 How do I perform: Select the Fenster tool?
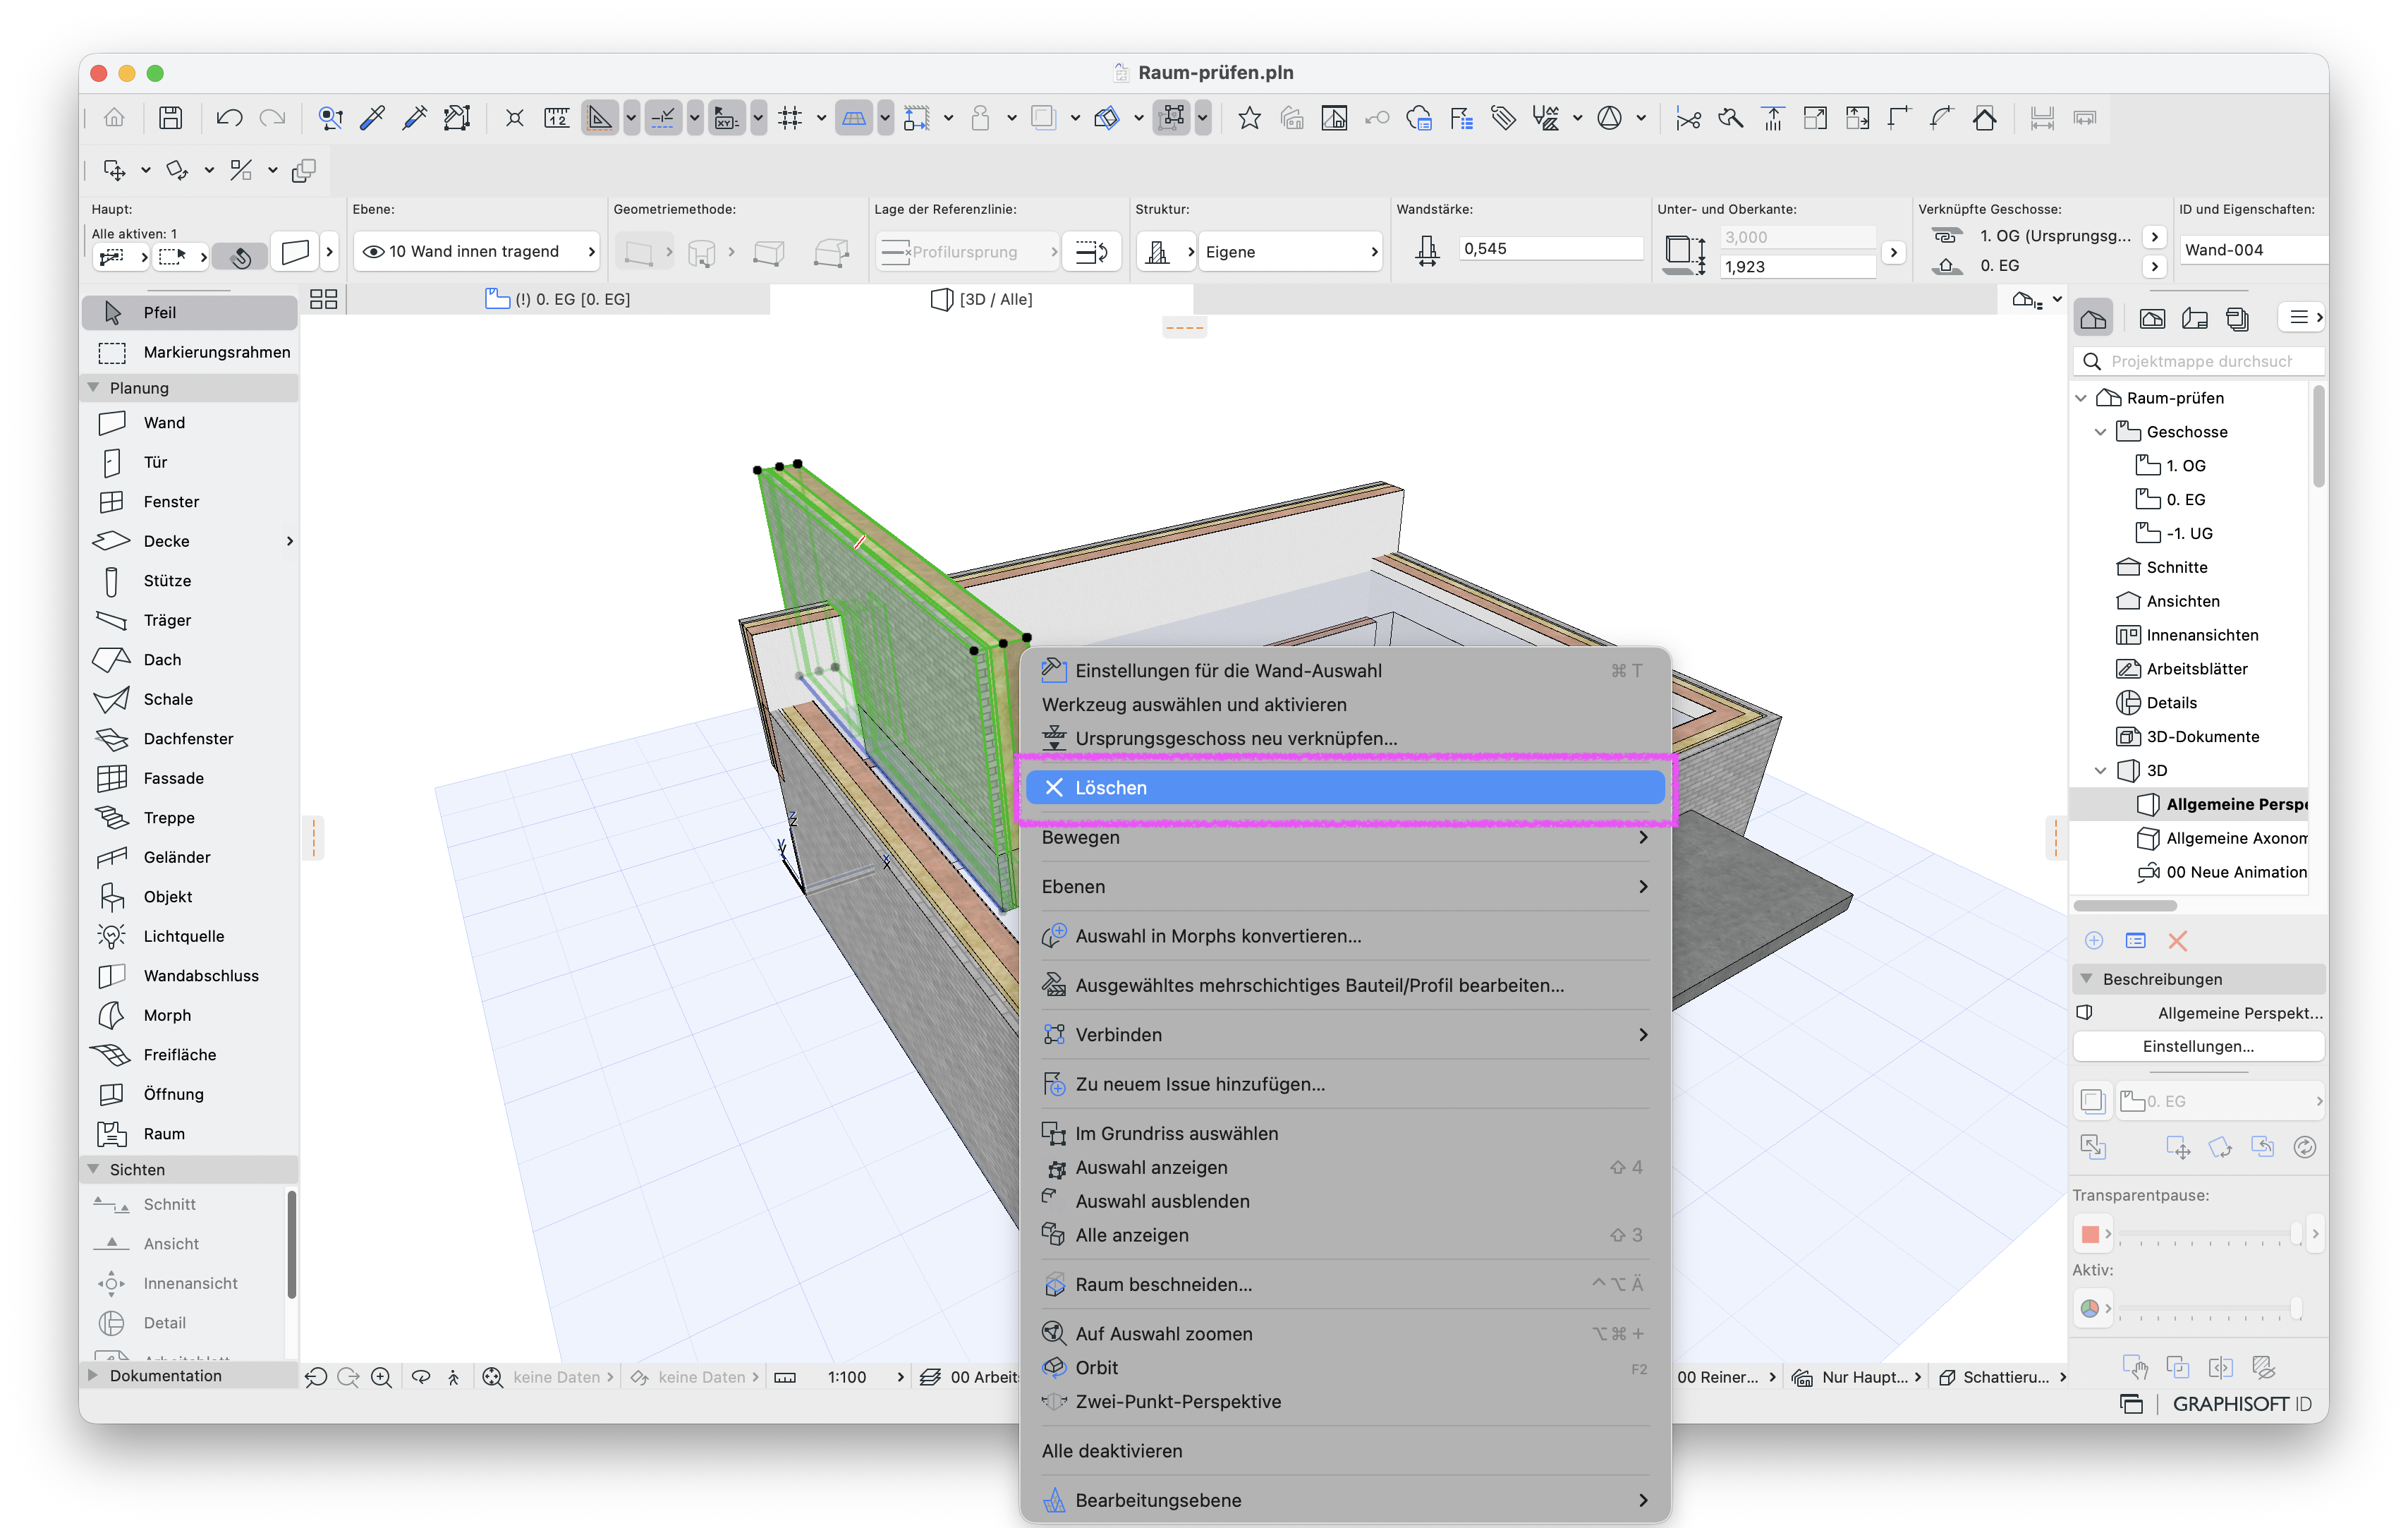(x=189, y=502)
